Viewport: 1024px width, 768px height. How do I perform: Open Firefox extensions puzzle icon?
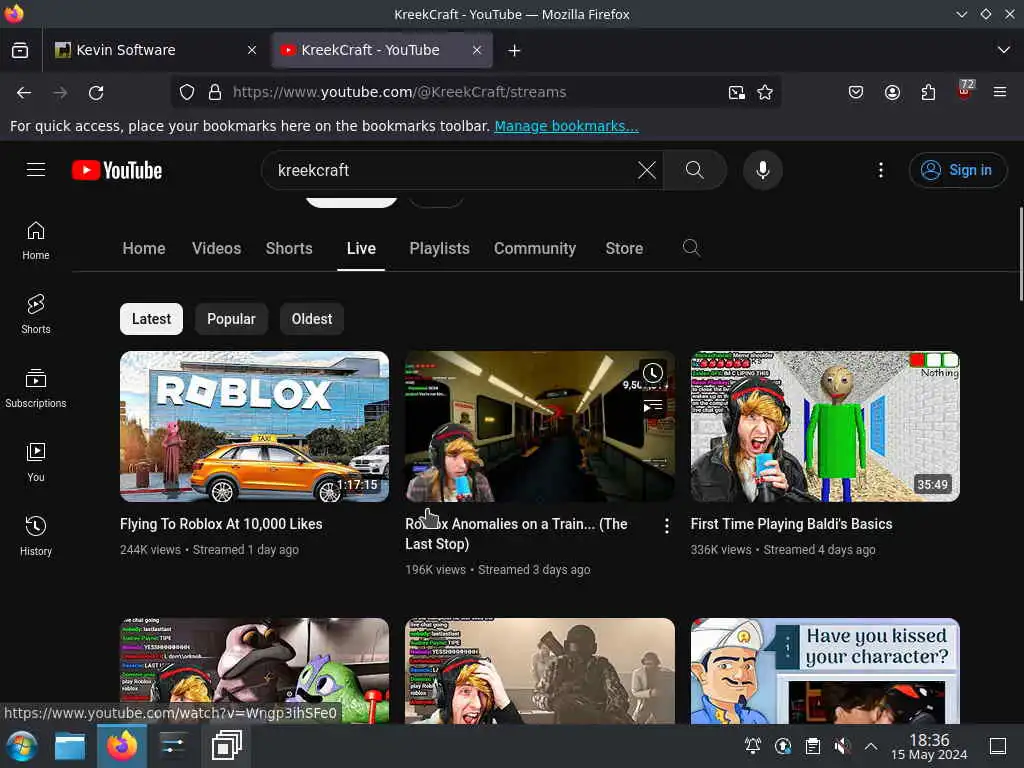tap(928, 93)
